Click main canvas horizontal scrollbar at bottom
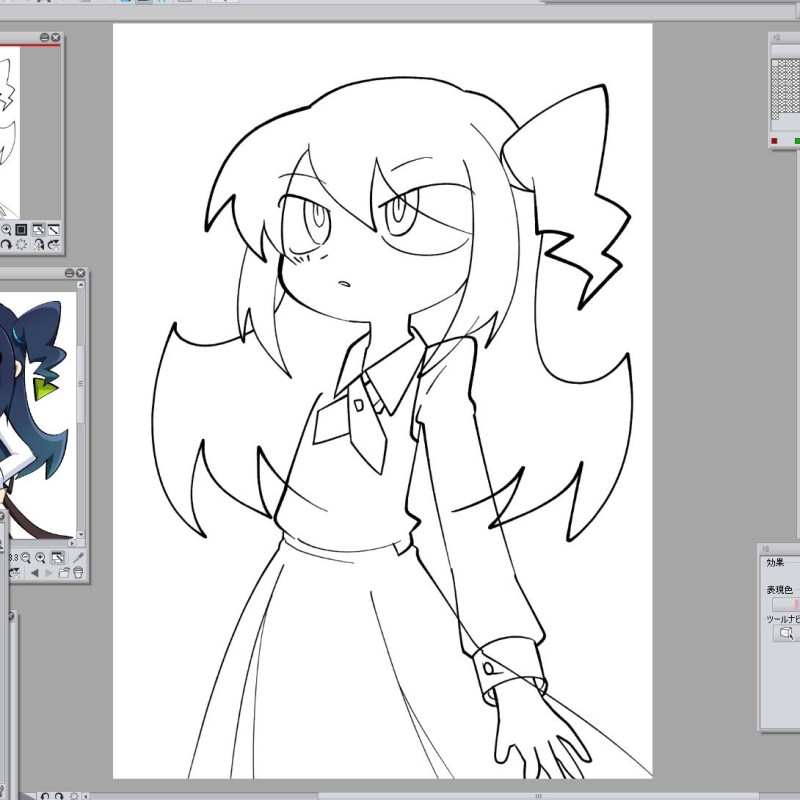Image resolution: width=800 pixels, height=800 pixels. 538,796
